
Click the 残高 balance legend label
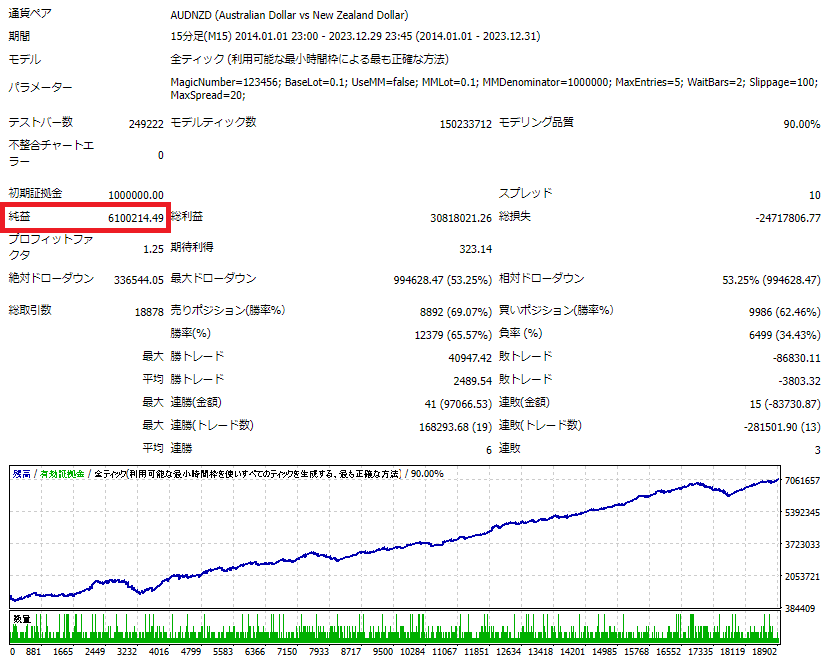[22, 474]
